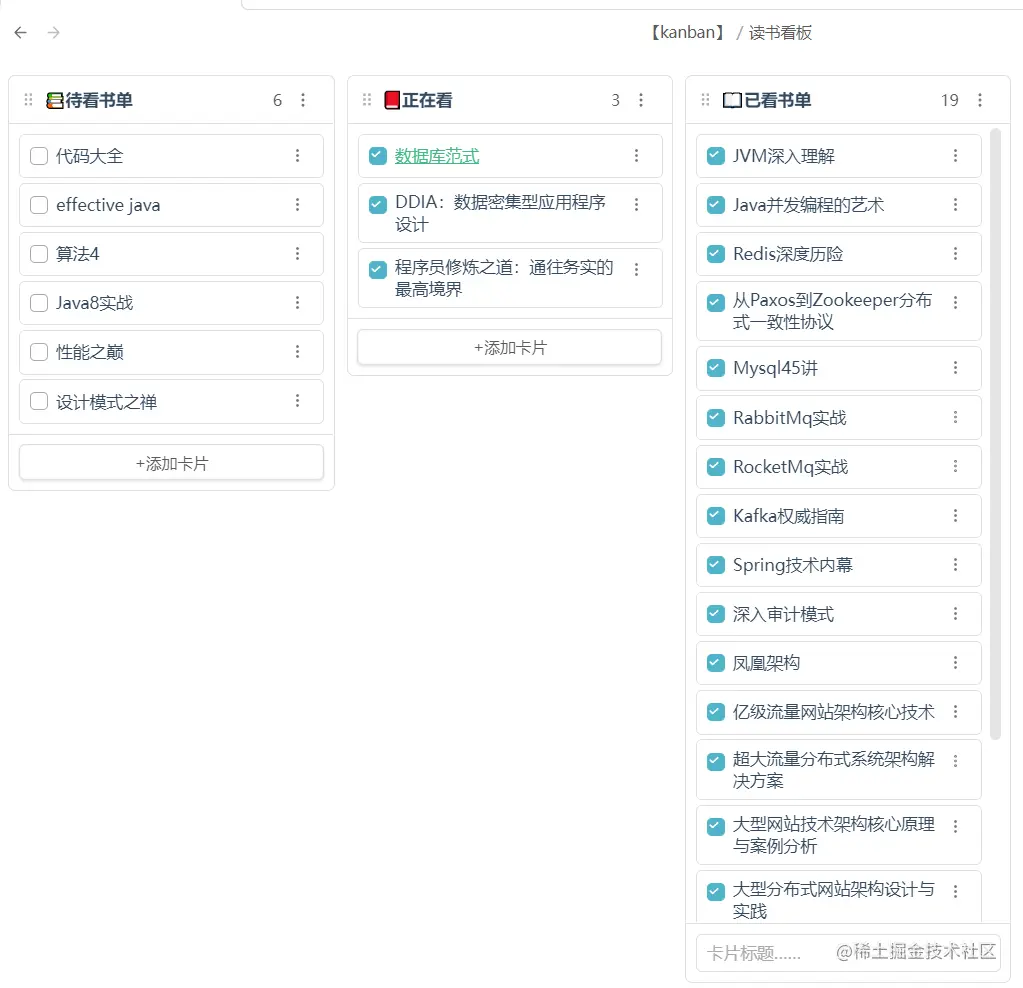This screenshot has width=1023, height=988.
Task: Open options for card Kafka权威指南
Action: 955,516
